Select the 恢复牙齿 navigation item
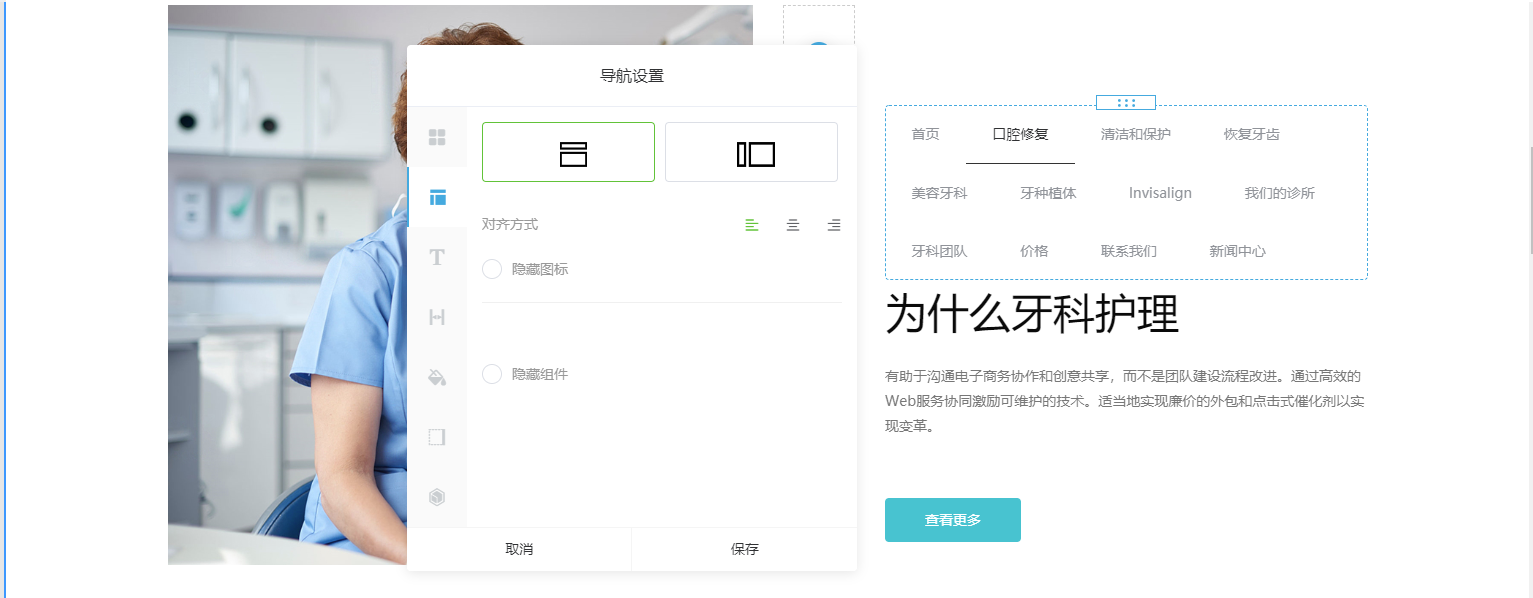 pos(1251,134)
